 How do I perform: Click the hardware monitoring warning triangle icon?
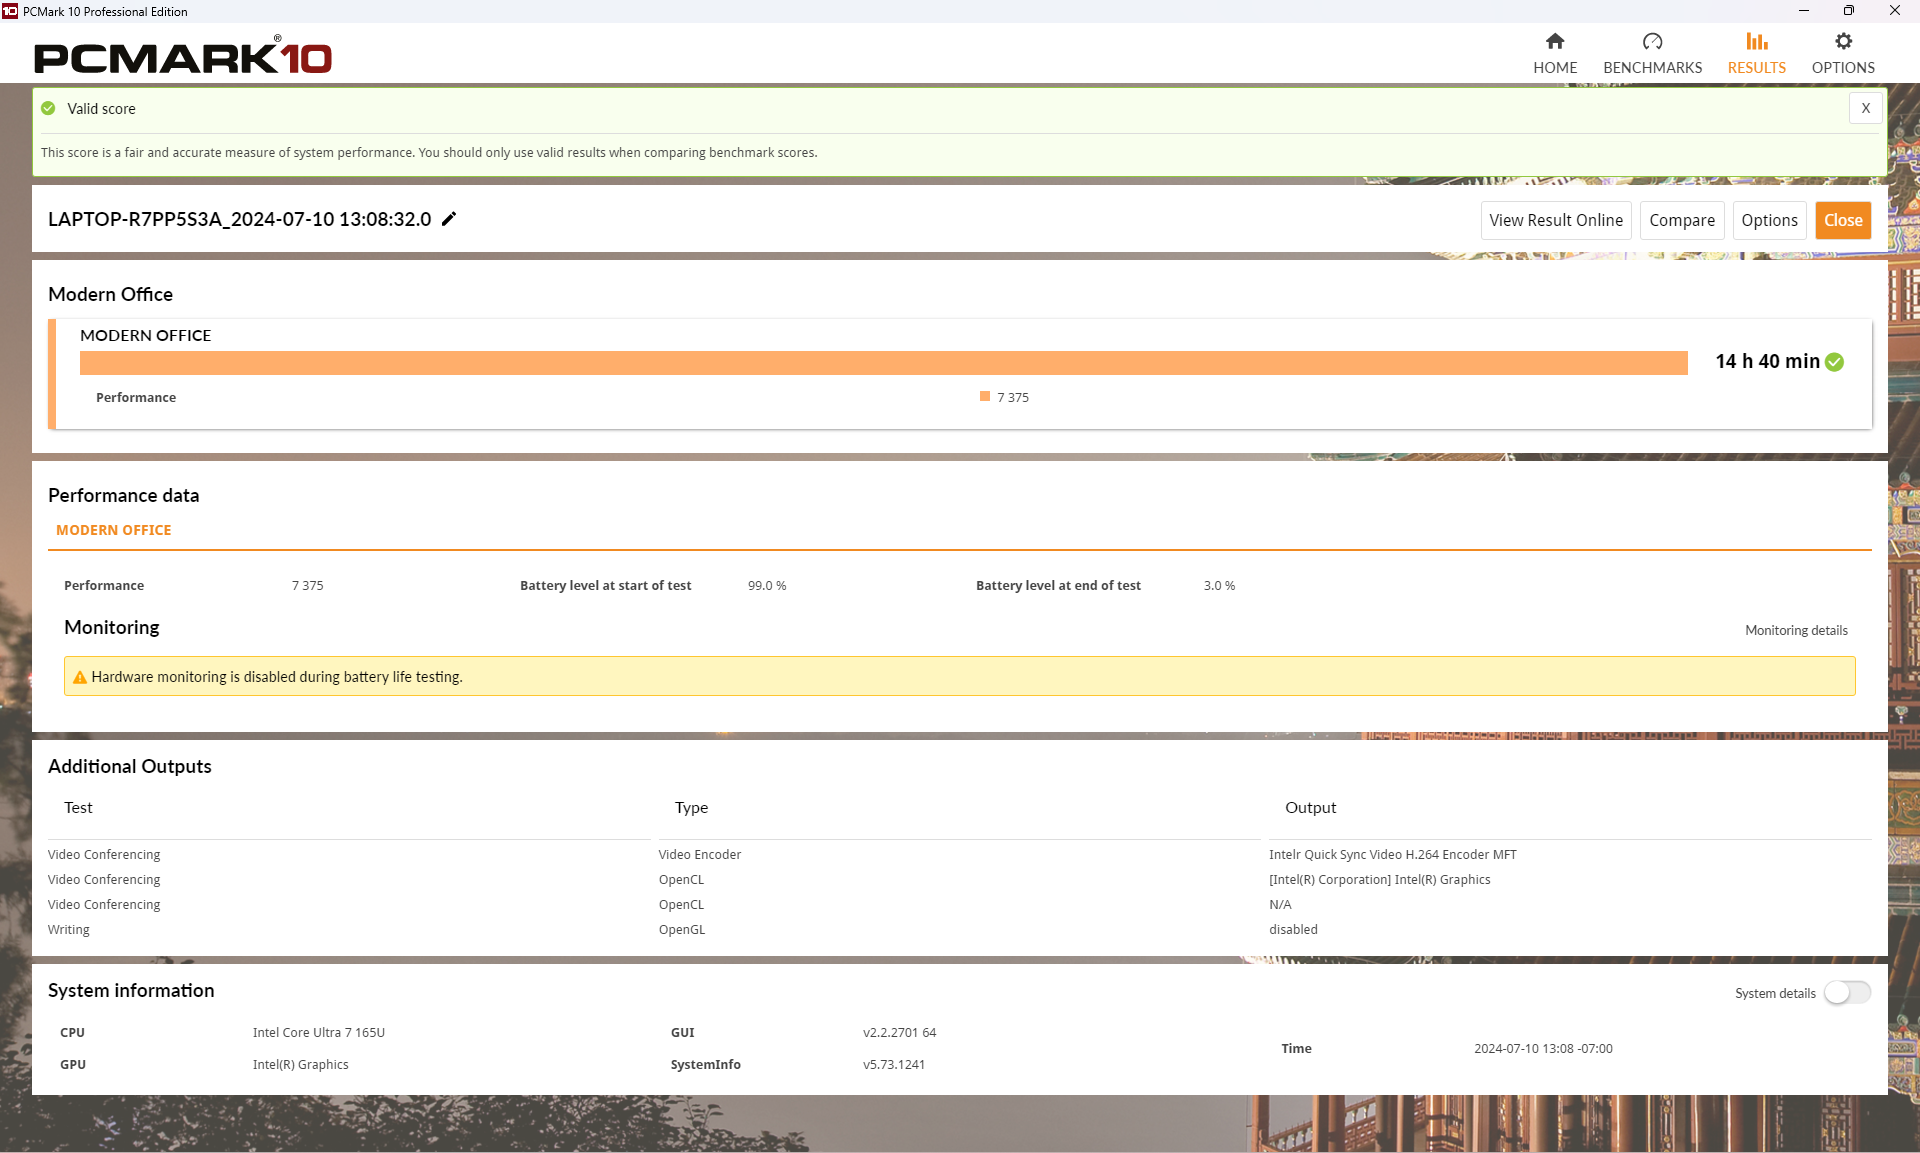[x=80, y=677]
